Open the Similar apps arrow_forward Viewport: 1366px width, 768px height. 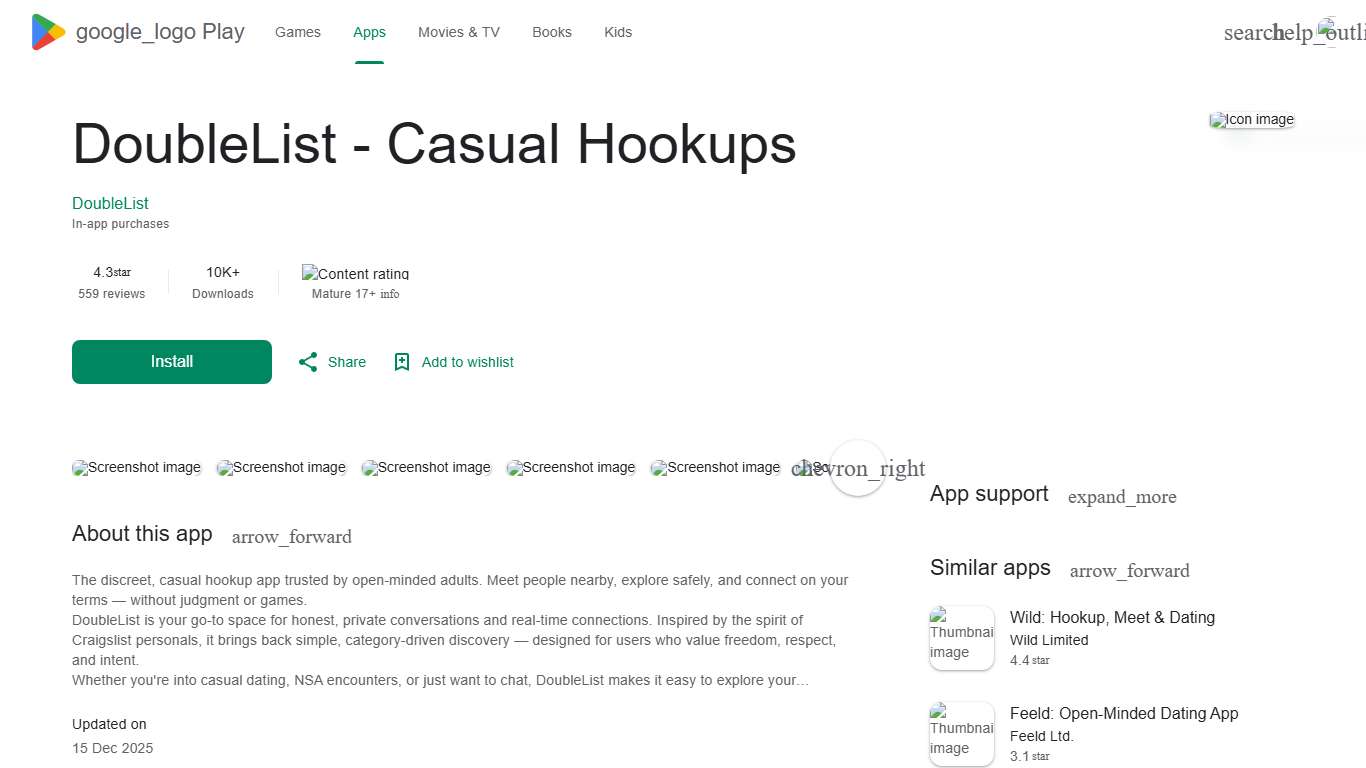pyautogui.click(x=1129, y=571)
